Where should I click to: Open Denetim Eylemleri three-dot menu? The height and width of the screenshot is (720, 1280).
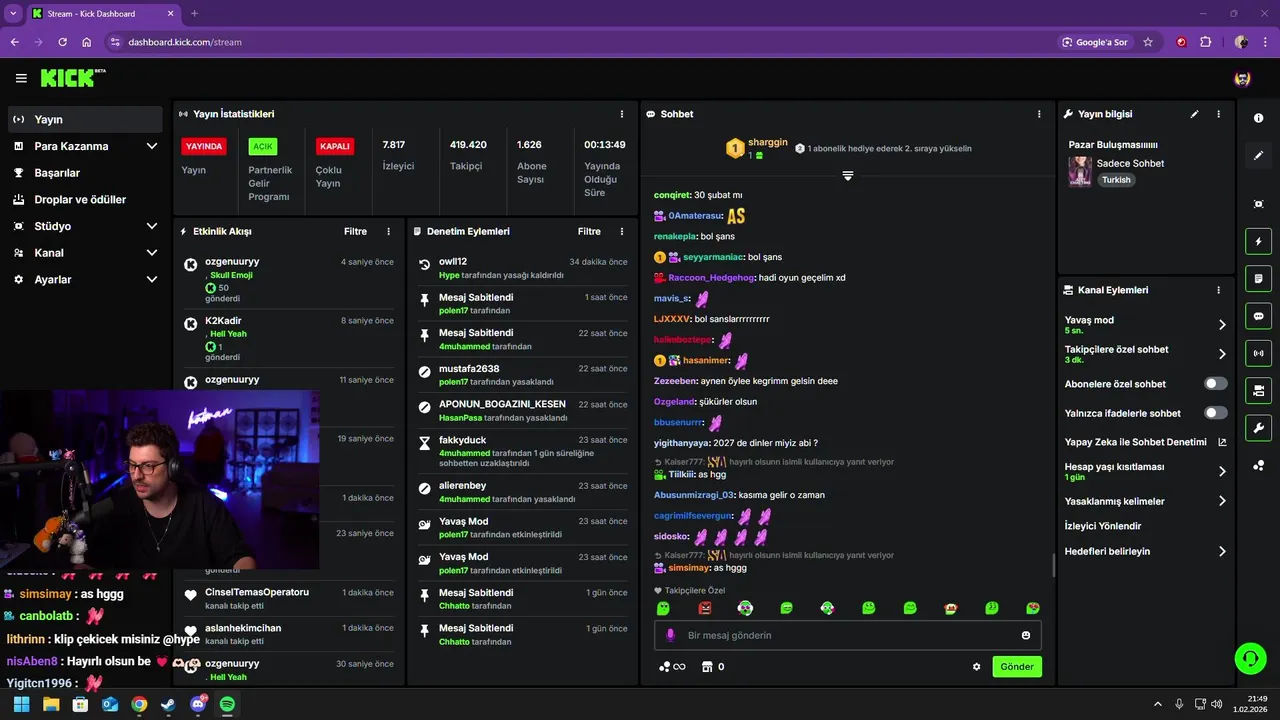[x=622, y=231]
